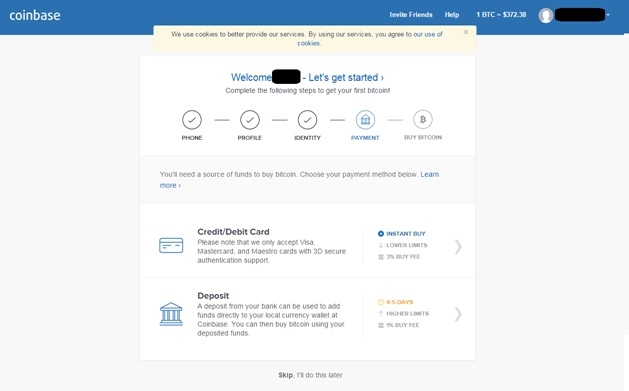The image size is (629, 391).
Task: Click the 1% BUY FEE label
Action: 399,325
